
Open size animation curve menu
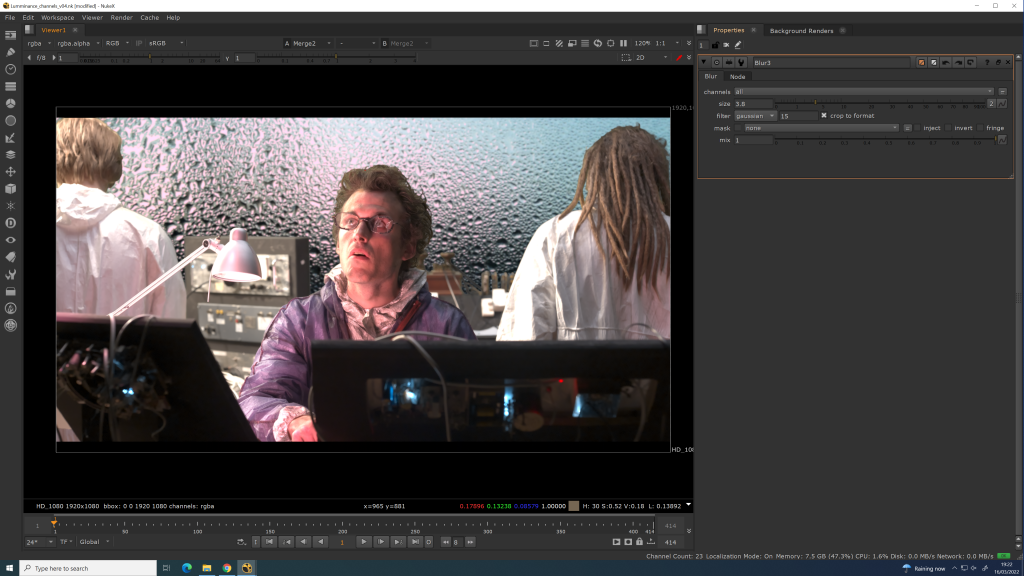pyautogui.click(x=1002, y=104)
